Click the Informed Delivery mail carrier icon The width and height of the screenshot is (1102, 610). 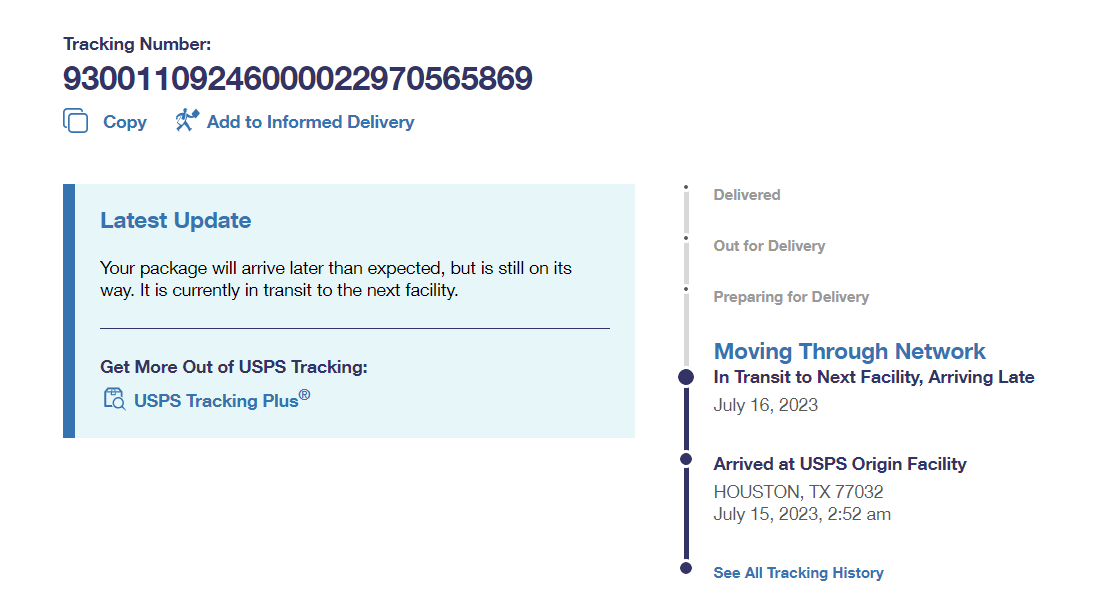[187, 121]
